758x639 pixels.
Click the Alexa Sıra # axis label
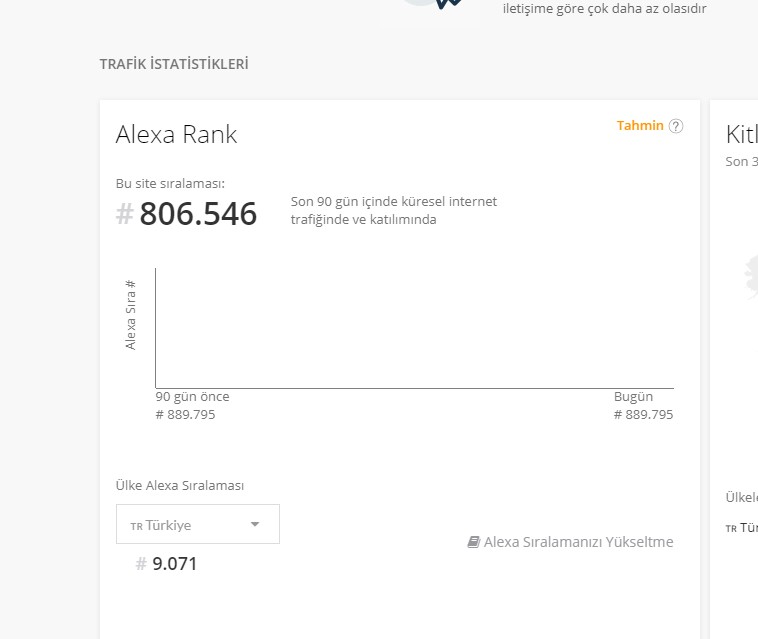tap(131, 315)
